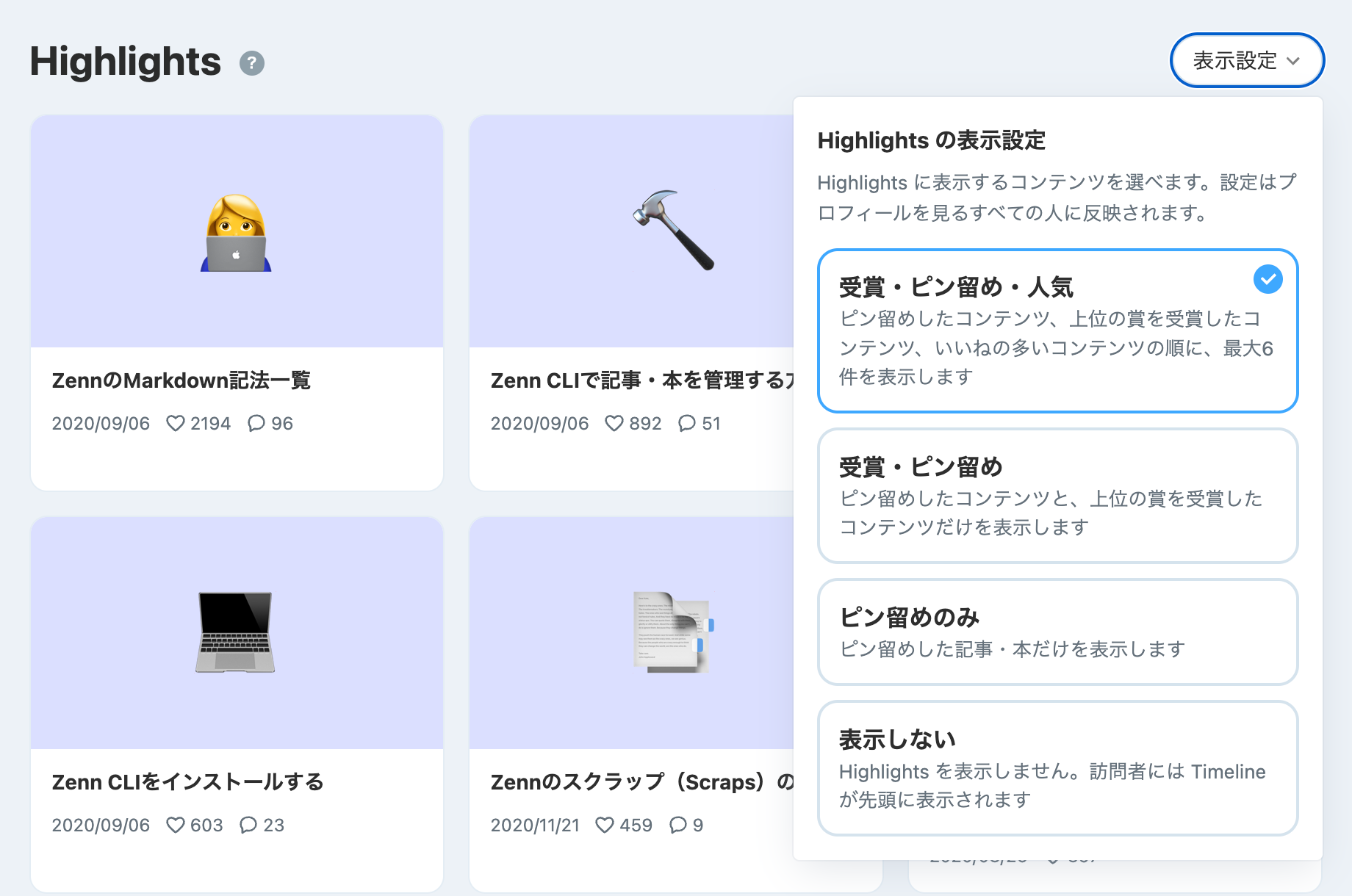Image resolution: width=1352 pixels, height=896 pixels.
Task: Open the Zenn CLIをインストールする article title
Action: click(188, 782)
